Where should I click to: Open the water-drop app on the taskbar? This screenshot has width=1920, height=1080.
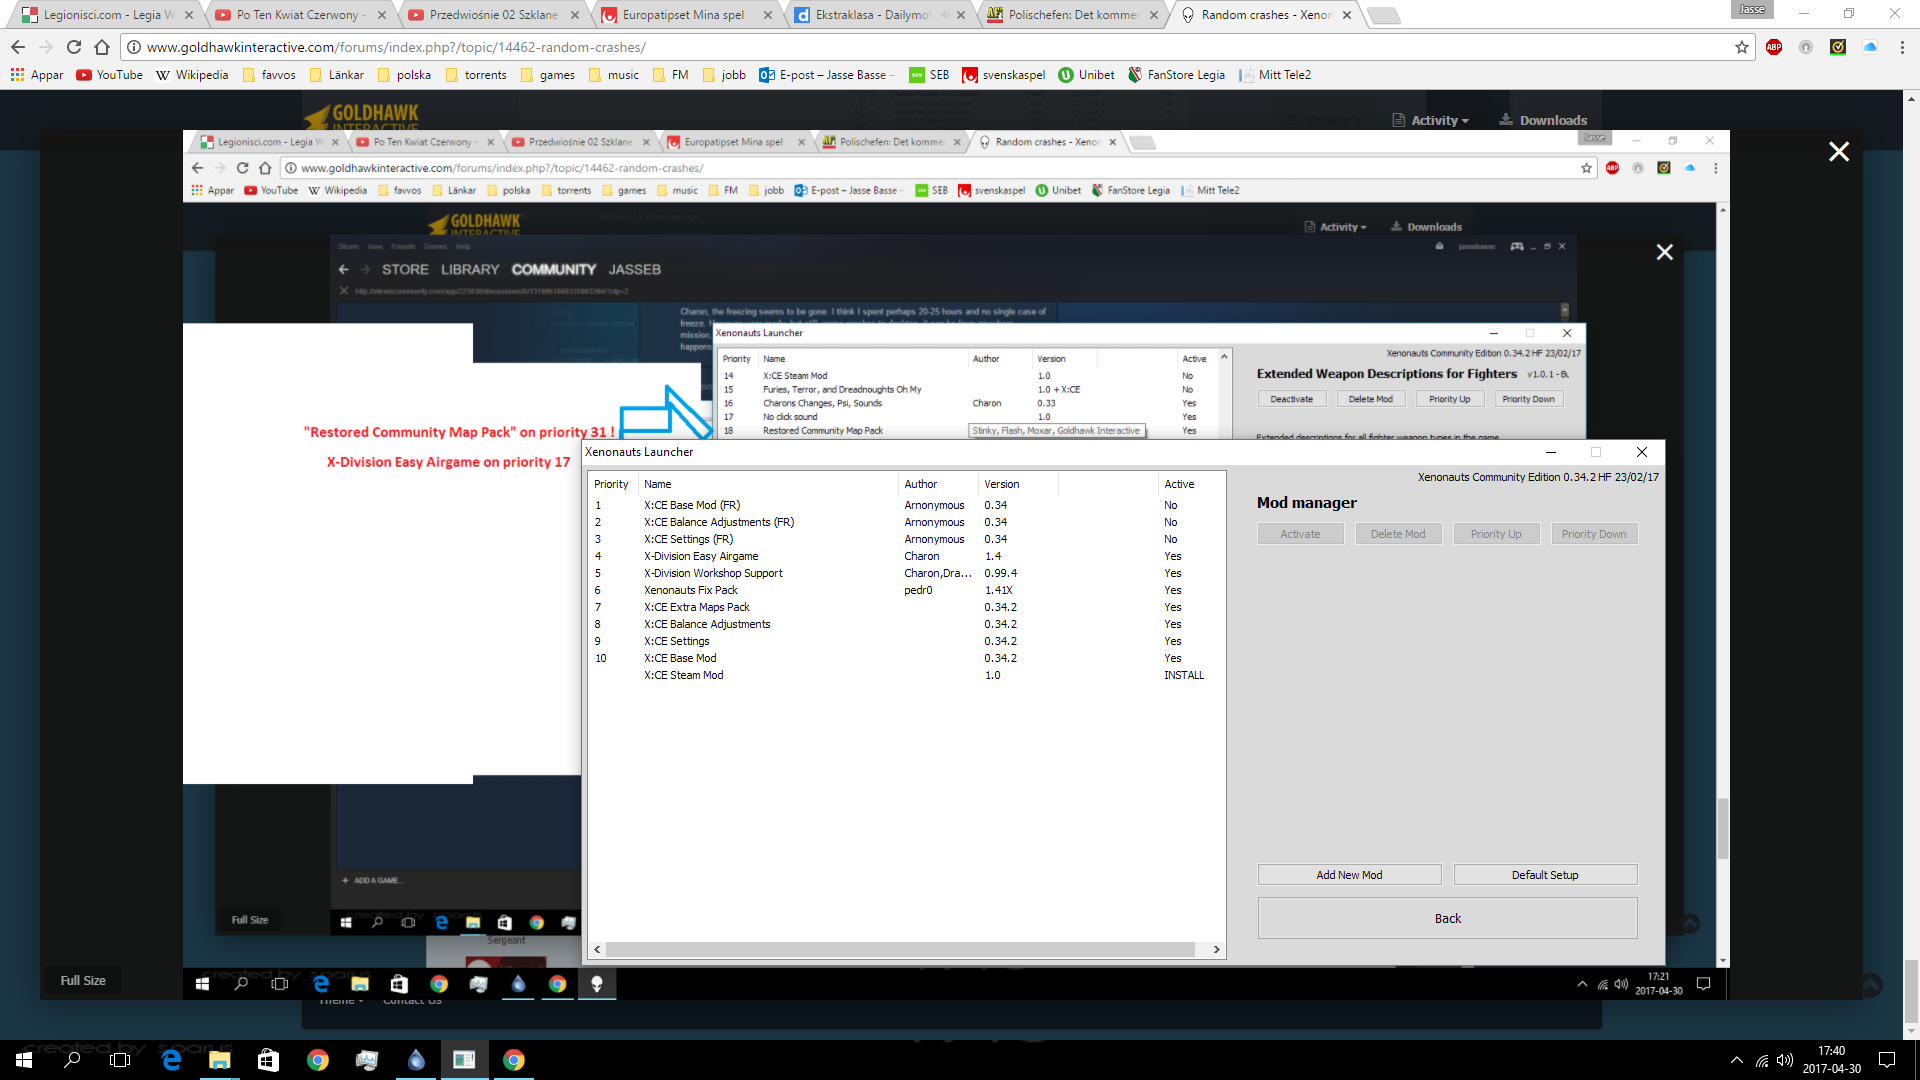[416, 1060]
